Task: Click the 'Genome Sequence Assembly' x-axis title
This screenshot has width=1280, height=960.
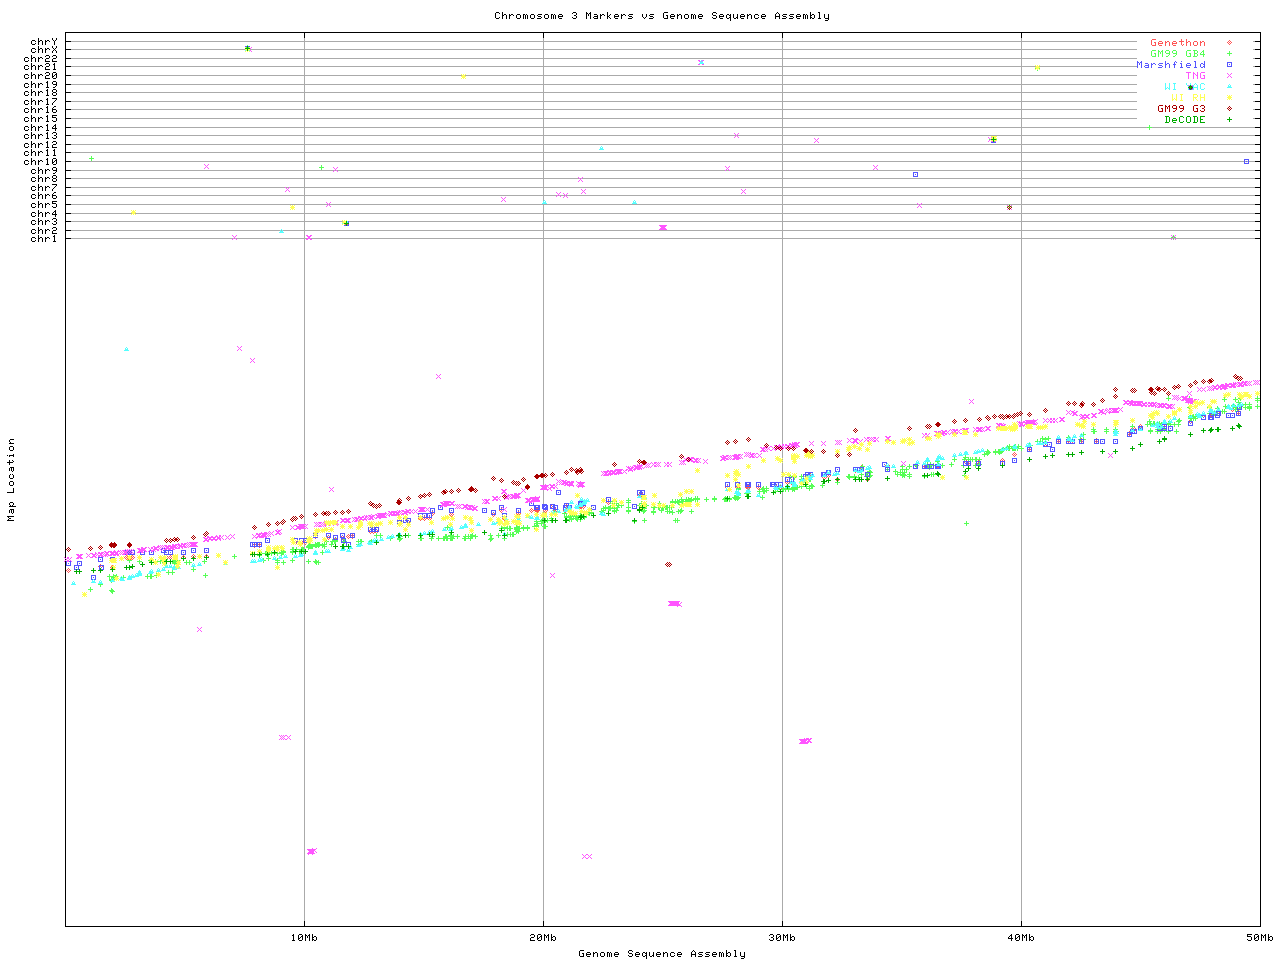Action: [x=661, y=954]
